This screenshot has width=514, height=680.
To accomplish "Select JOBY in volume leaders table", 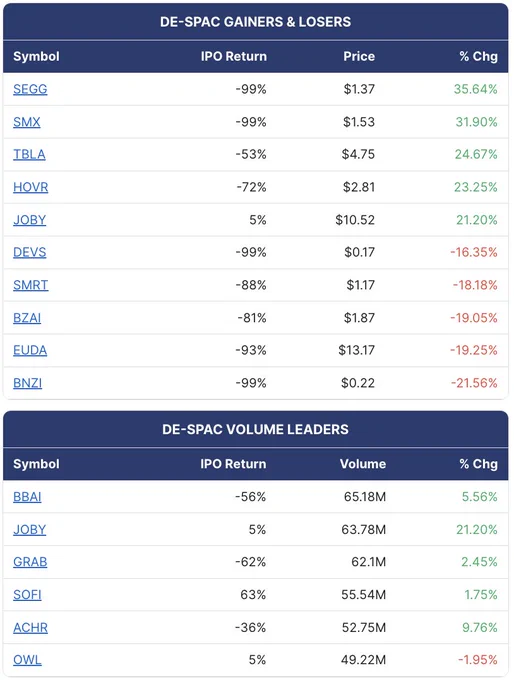I will [x=29, y=530].
